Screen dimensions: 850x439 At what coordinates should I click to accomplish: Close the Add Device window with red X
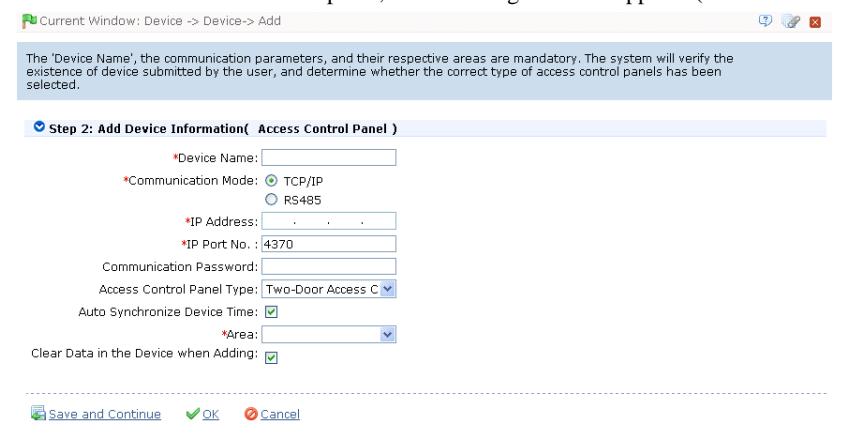click(x=815, y=22)
